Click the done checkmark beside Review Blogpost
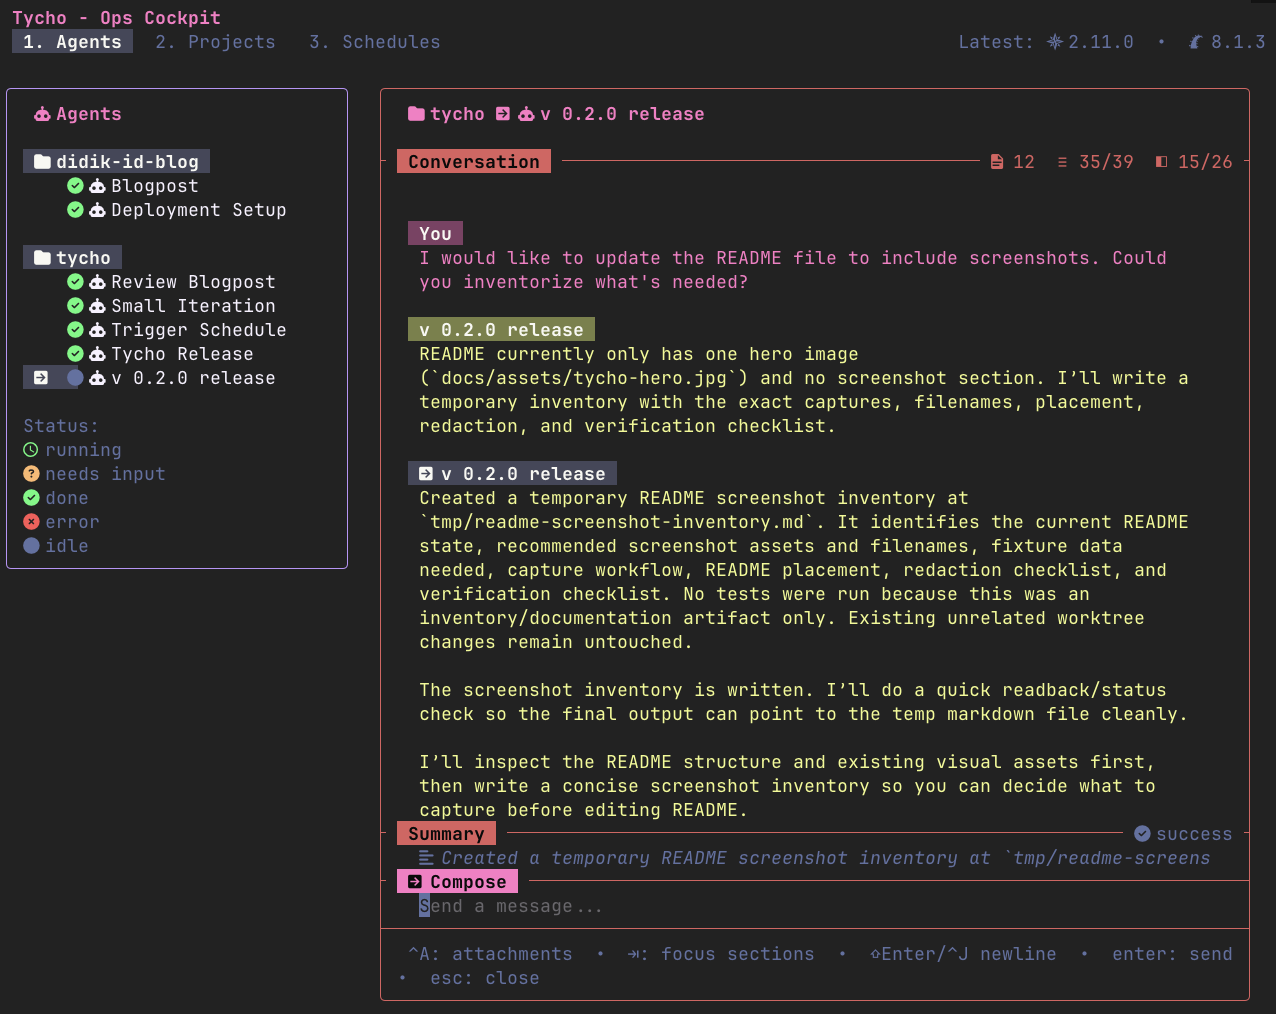This screenshot has width=1276, height=1014. point(75,282)
